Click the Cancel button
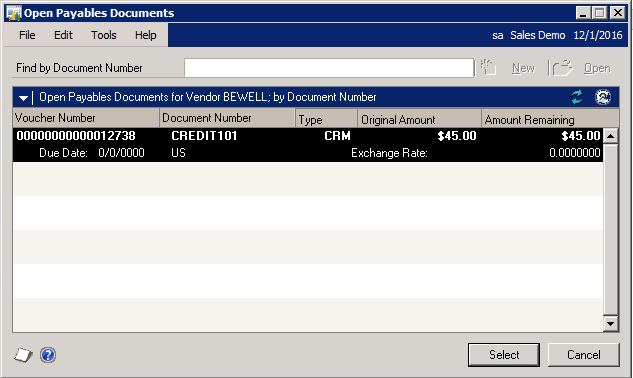Viewport: 633px width, 378px height. coord(583,355)
